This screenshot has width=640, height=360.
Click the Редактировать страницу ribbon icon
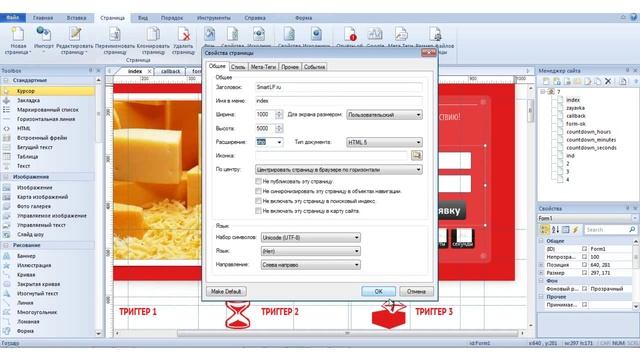(x=75, y=34)
